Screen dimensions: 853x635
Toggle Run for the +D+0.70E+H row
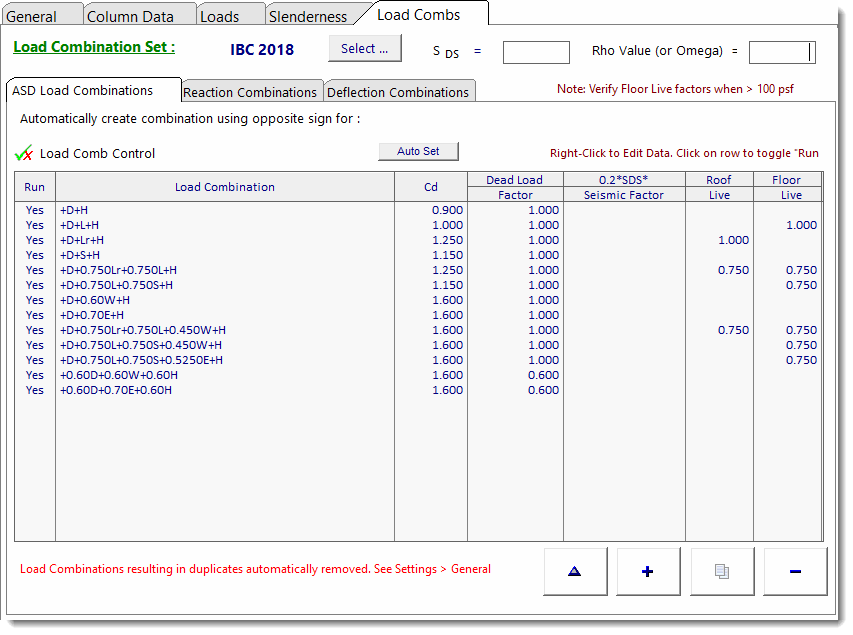click(x=35, y=315)
